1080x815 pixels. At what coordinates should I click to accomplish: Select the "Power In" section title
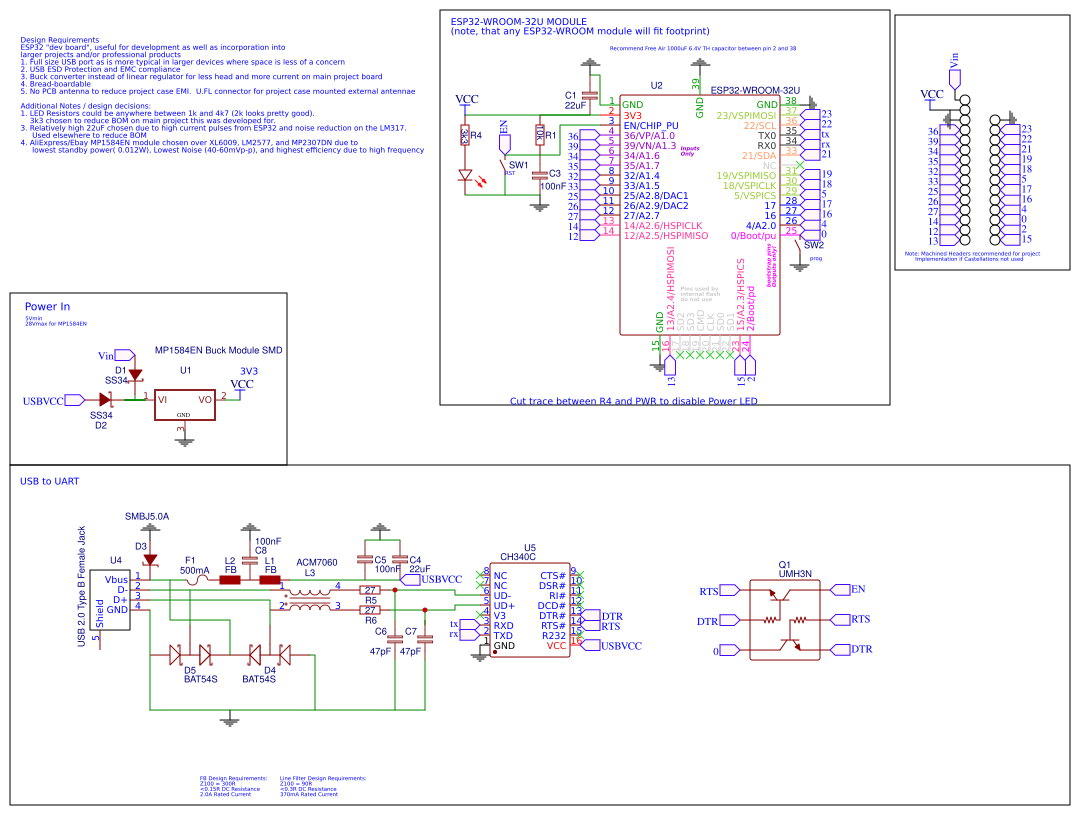tap(48, 307)
